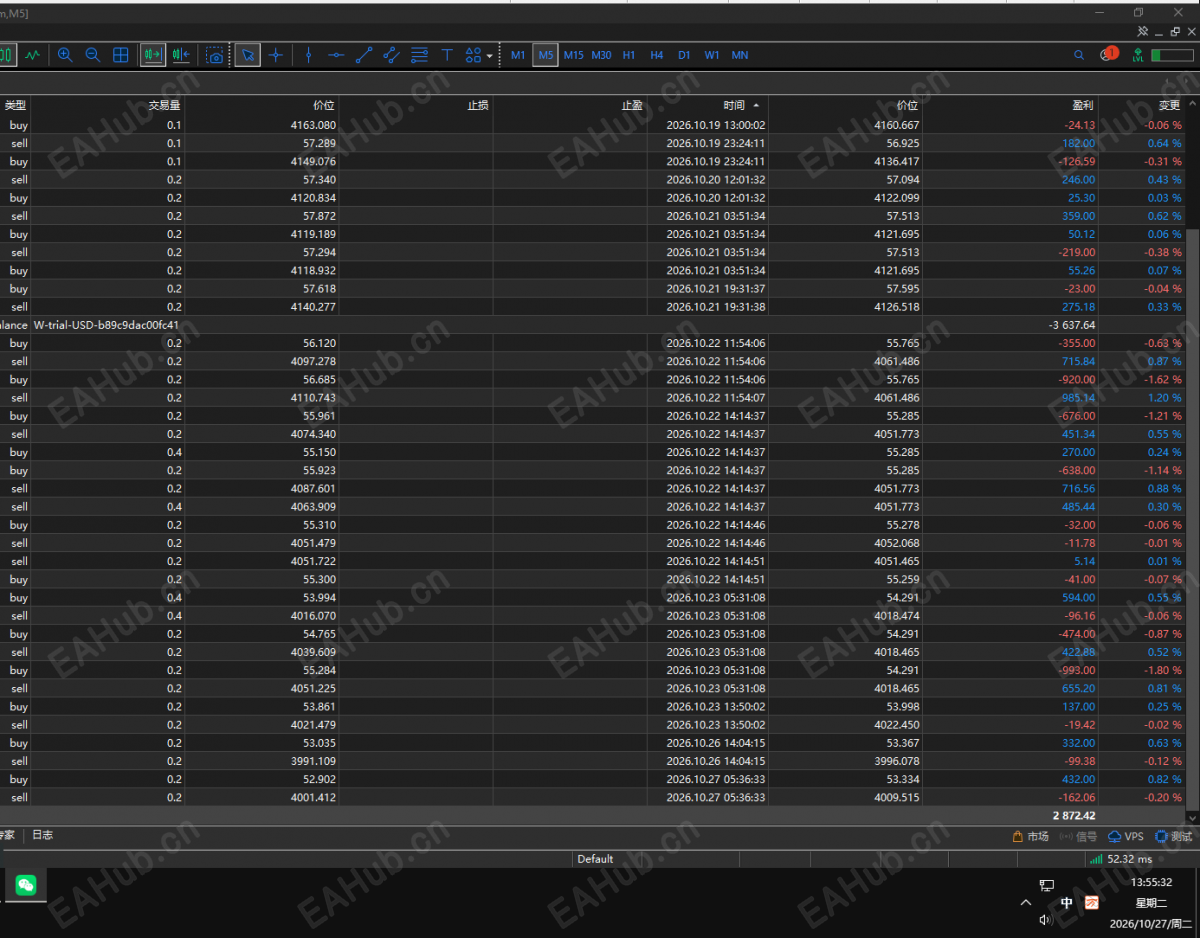Open the shapes objects dropdown arrow
Image resolution: width=1200 pixels, height=938 pixels.
click(489, 56)
